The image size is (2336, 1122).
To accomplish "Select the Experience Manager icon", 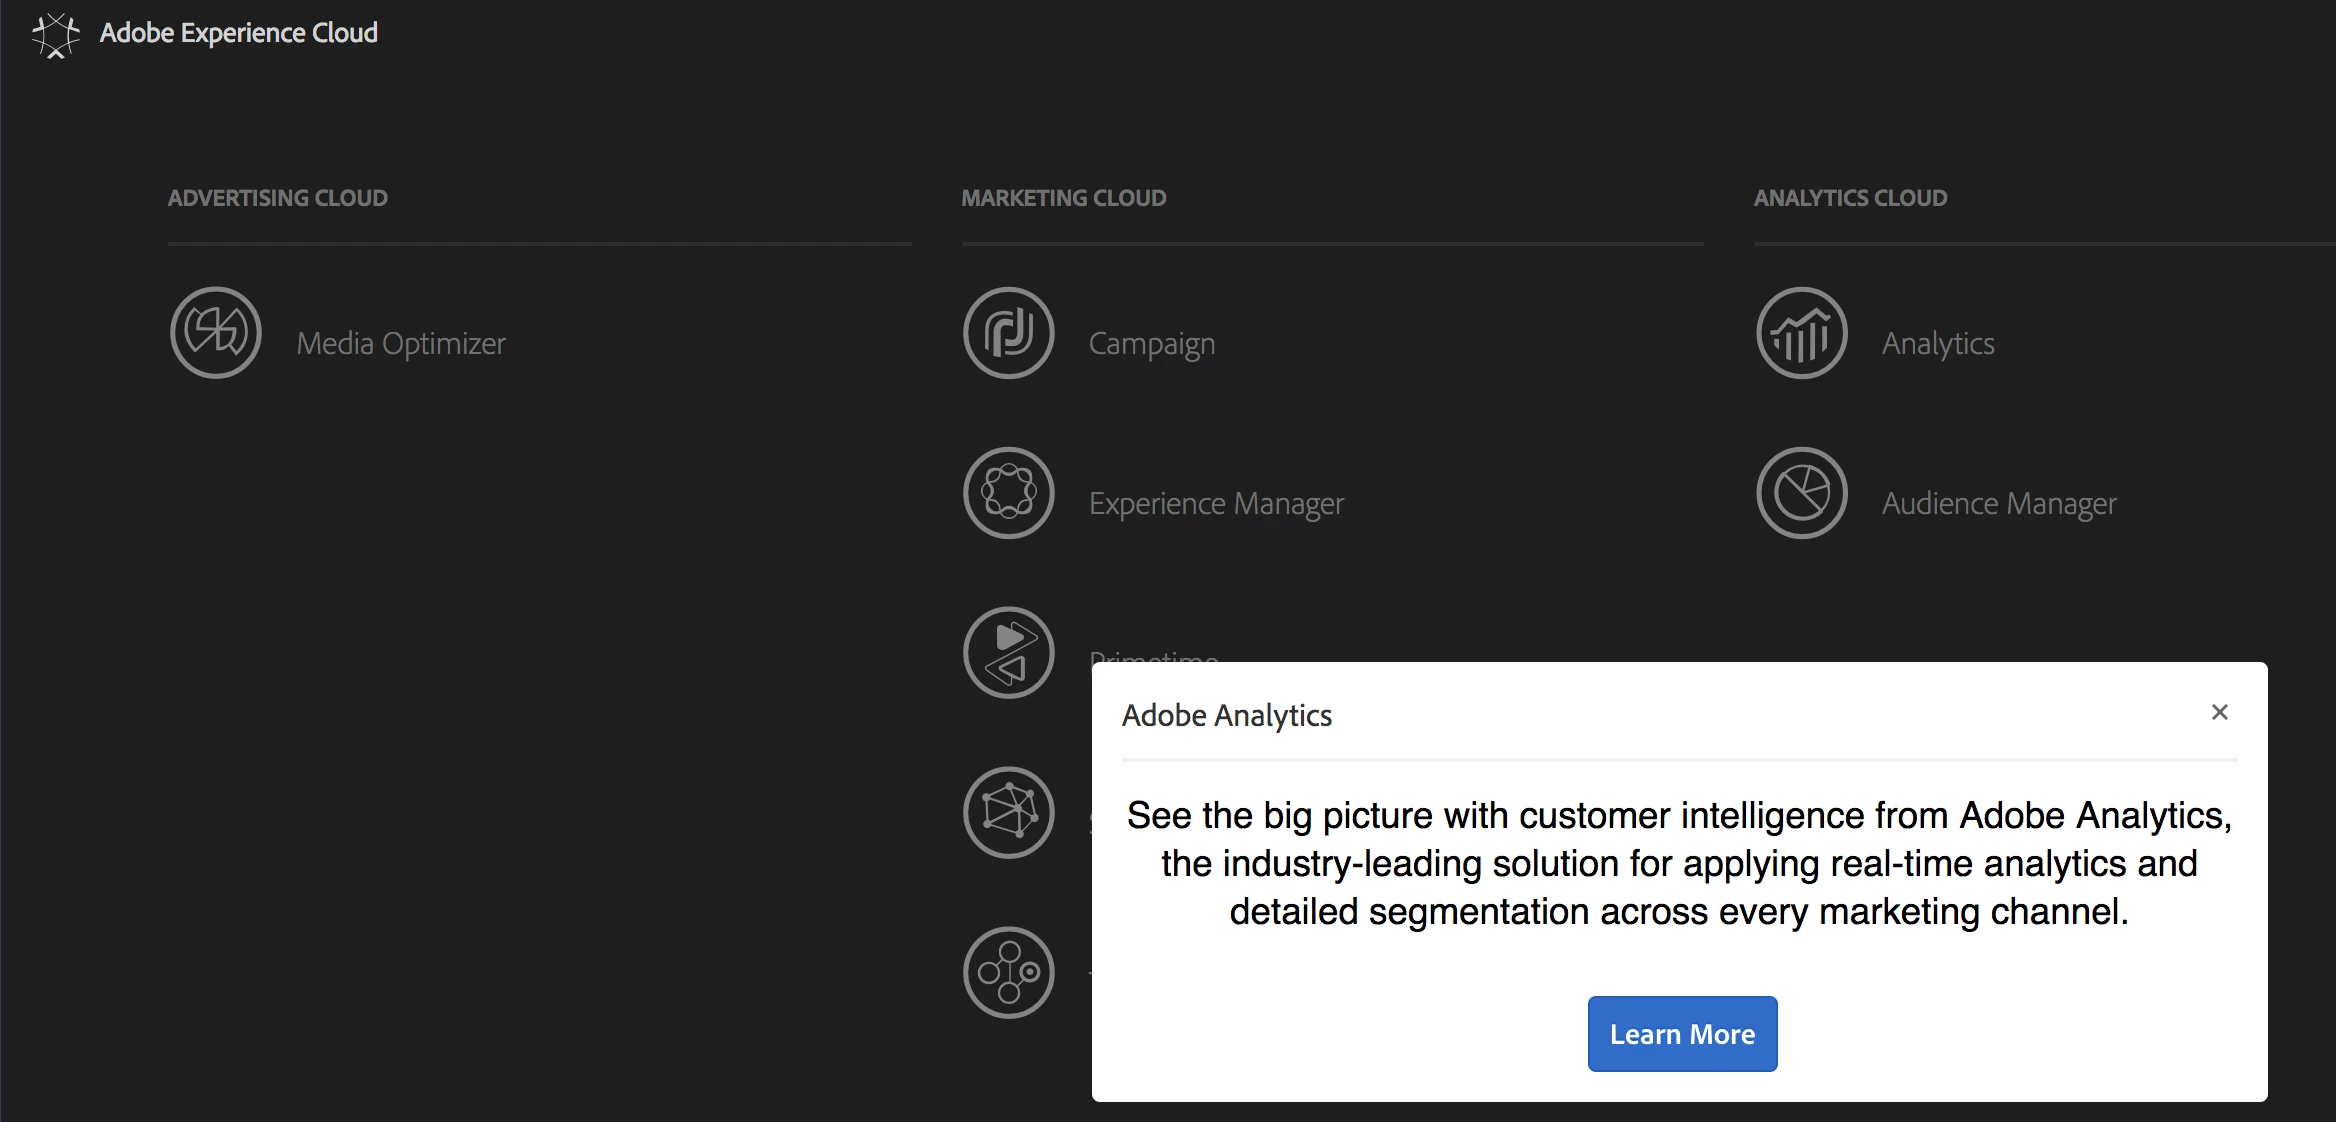I will (x=1008, y=493).
